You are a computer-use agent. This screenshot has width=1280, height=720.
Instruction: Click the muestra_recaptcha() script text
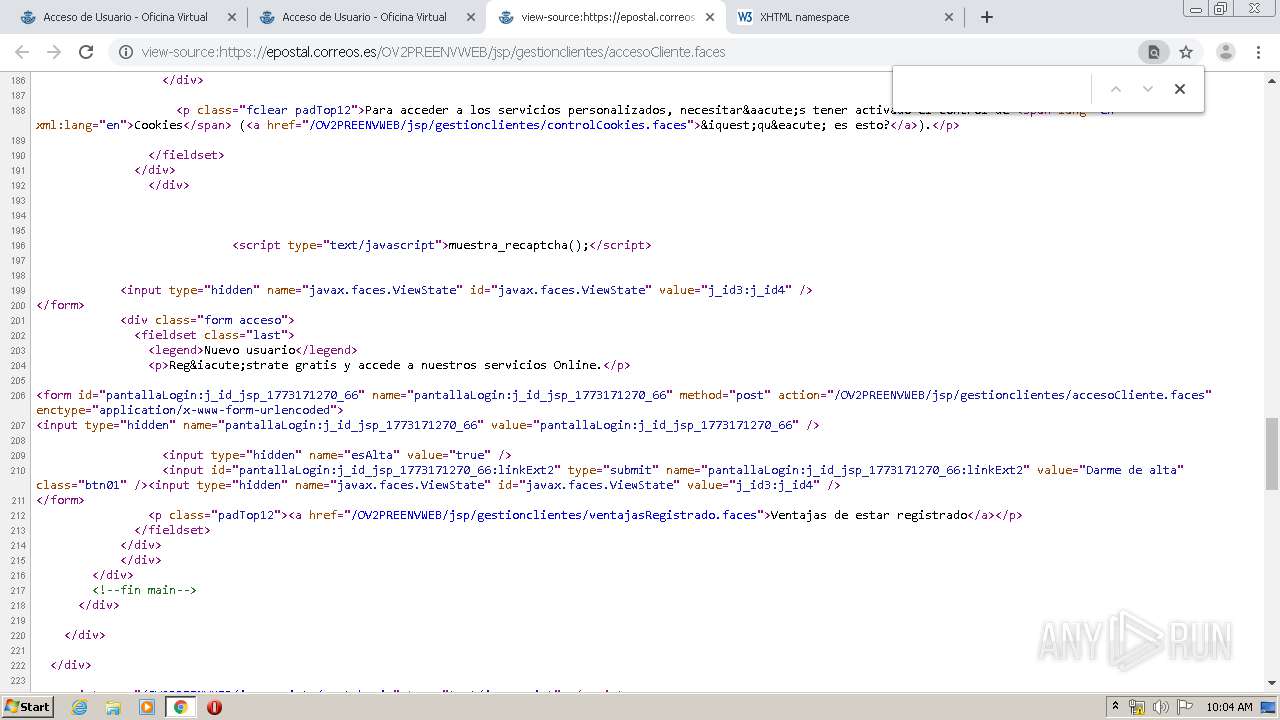519,245
